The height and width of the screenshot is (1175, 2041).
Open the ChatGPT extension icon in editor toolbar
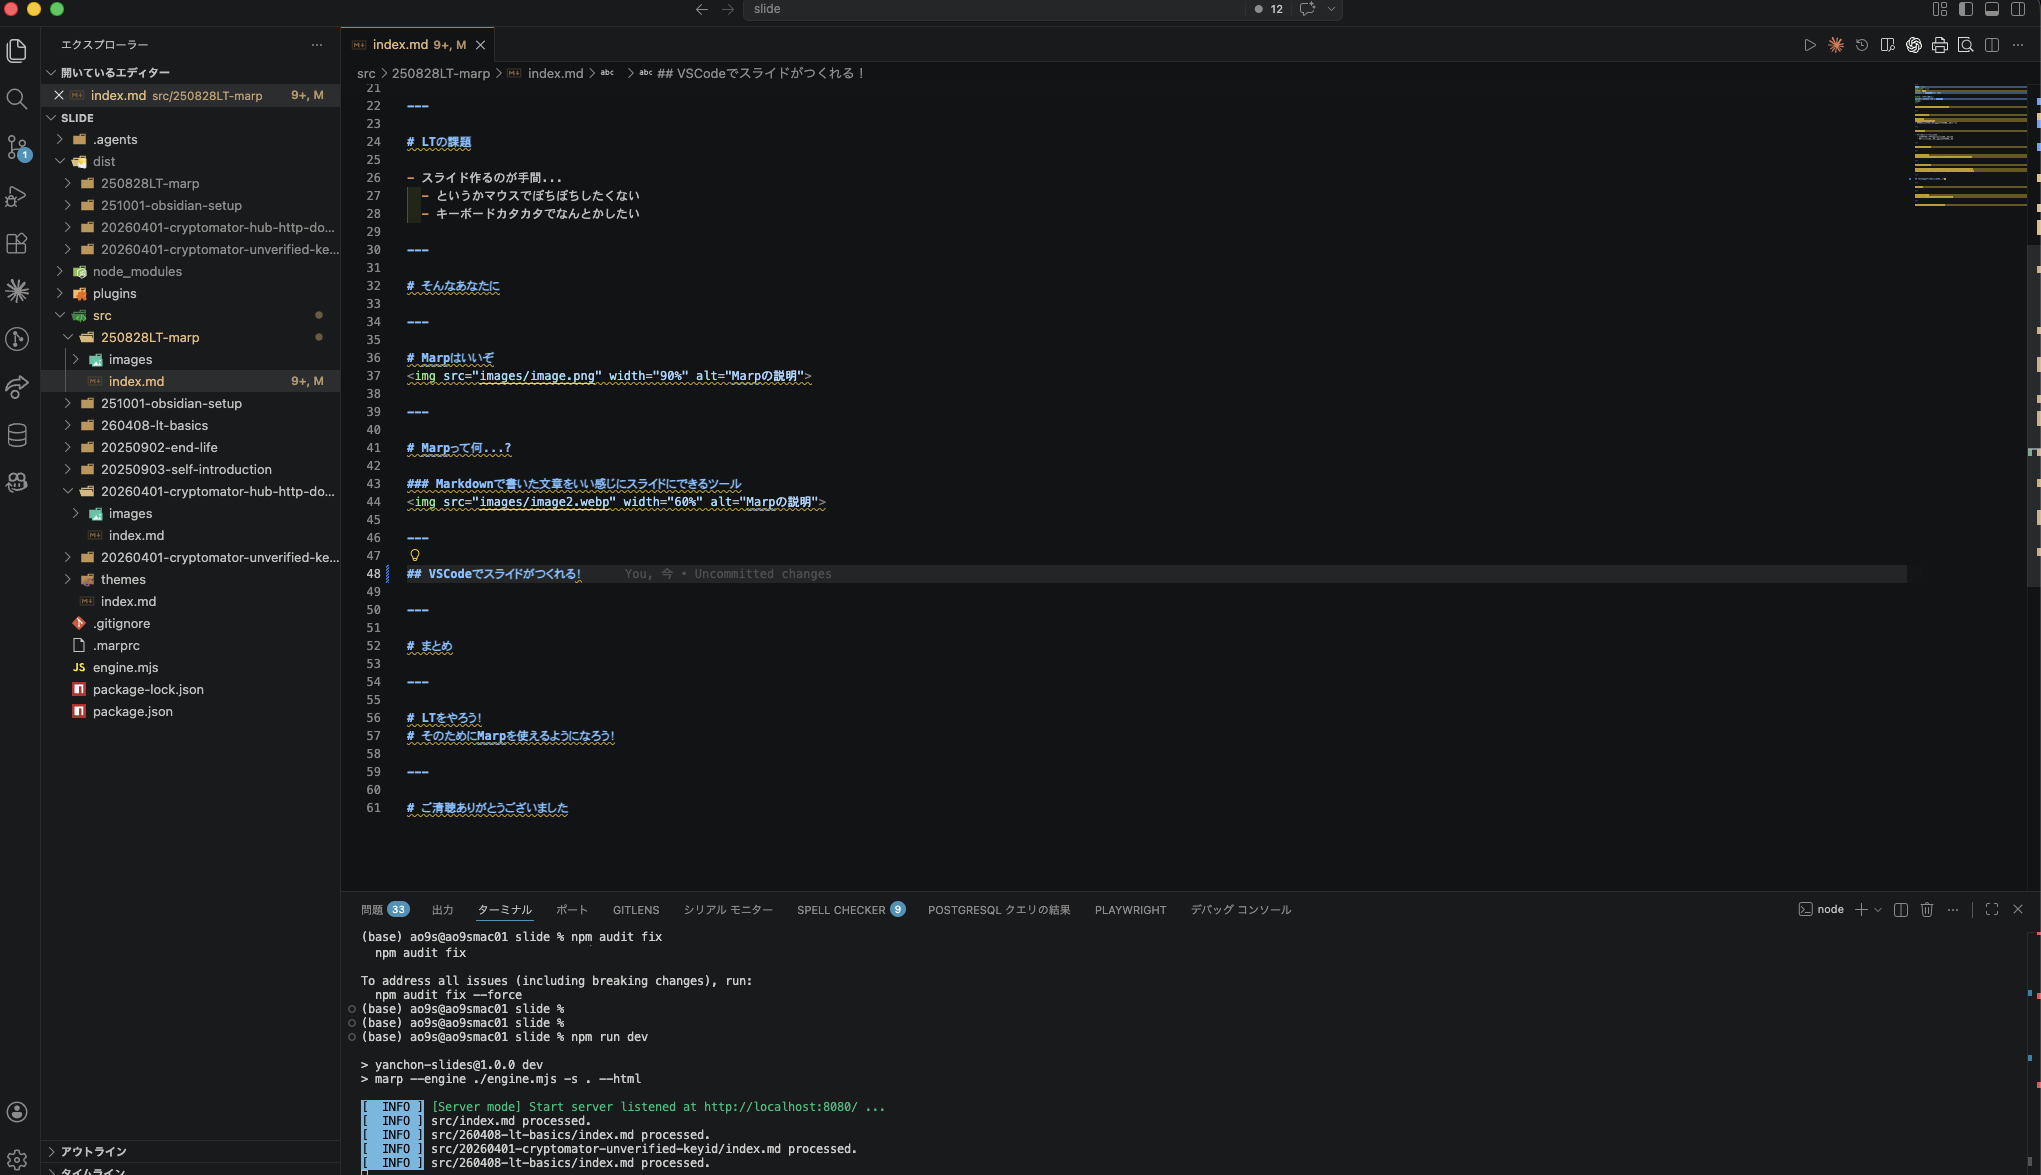[x=1913, y=45]
